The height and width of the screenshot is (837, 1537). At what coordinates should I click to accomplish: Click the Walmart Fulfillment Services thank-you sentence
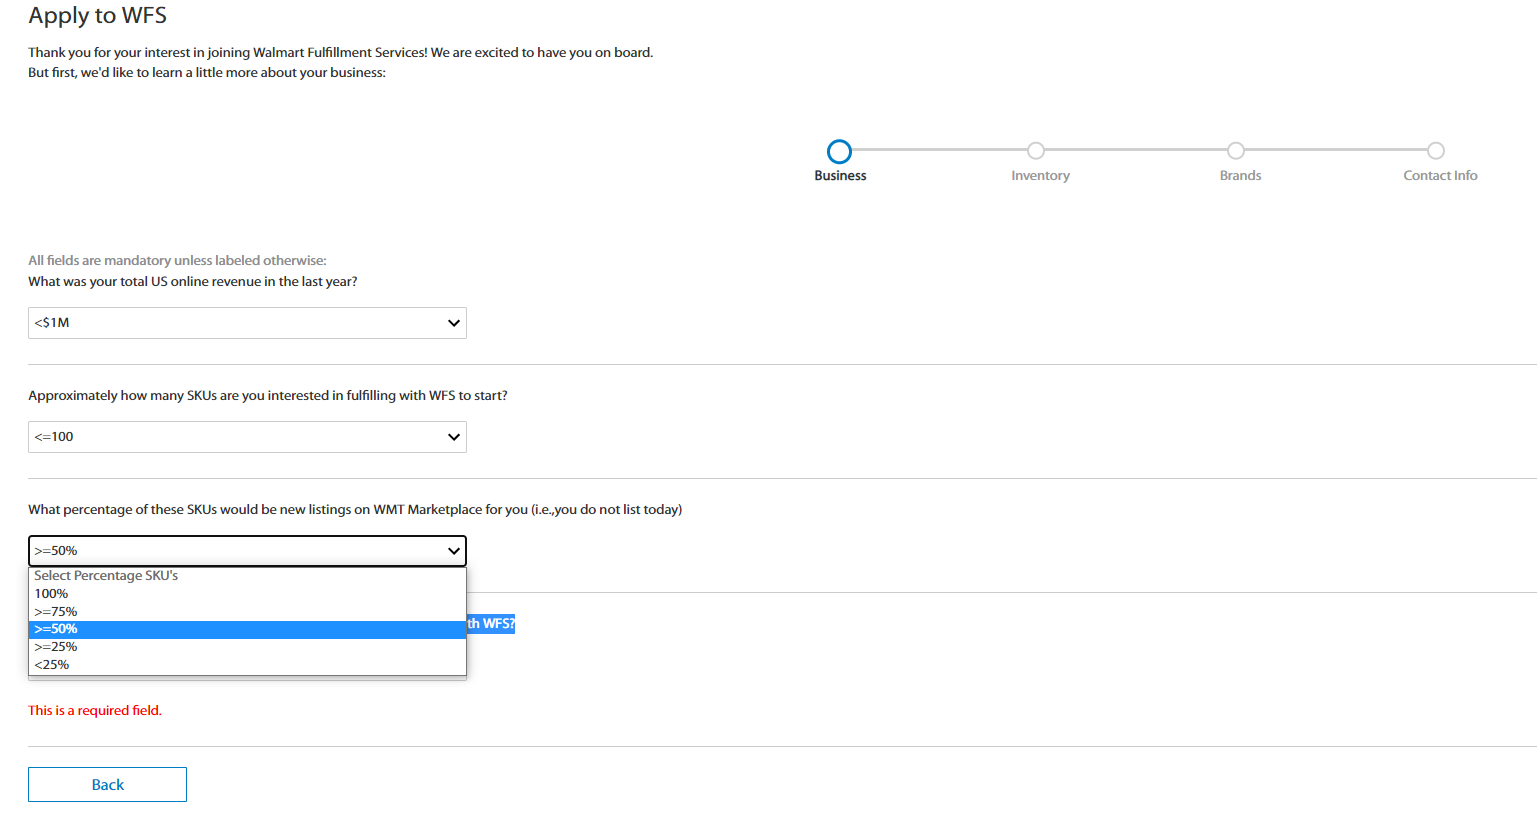pyautogui.click(x=340, y=53)
